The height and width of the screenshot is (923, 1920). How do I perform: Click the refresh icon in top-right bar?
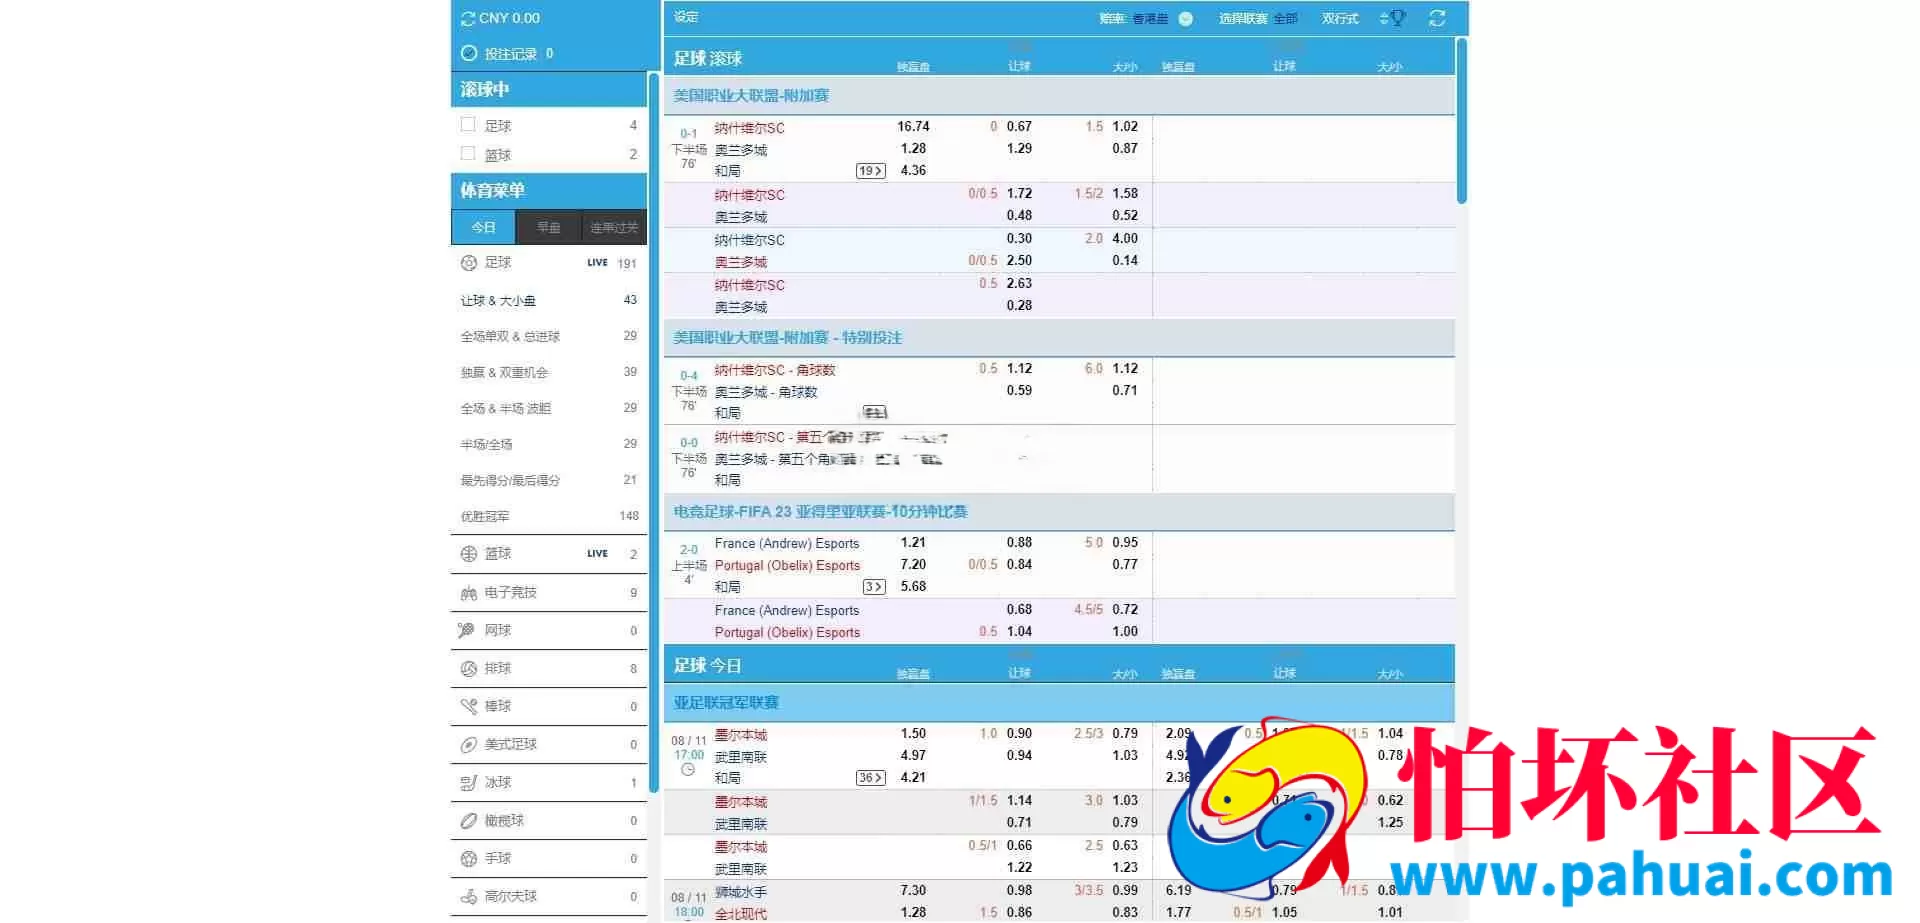coord(1437,18)
